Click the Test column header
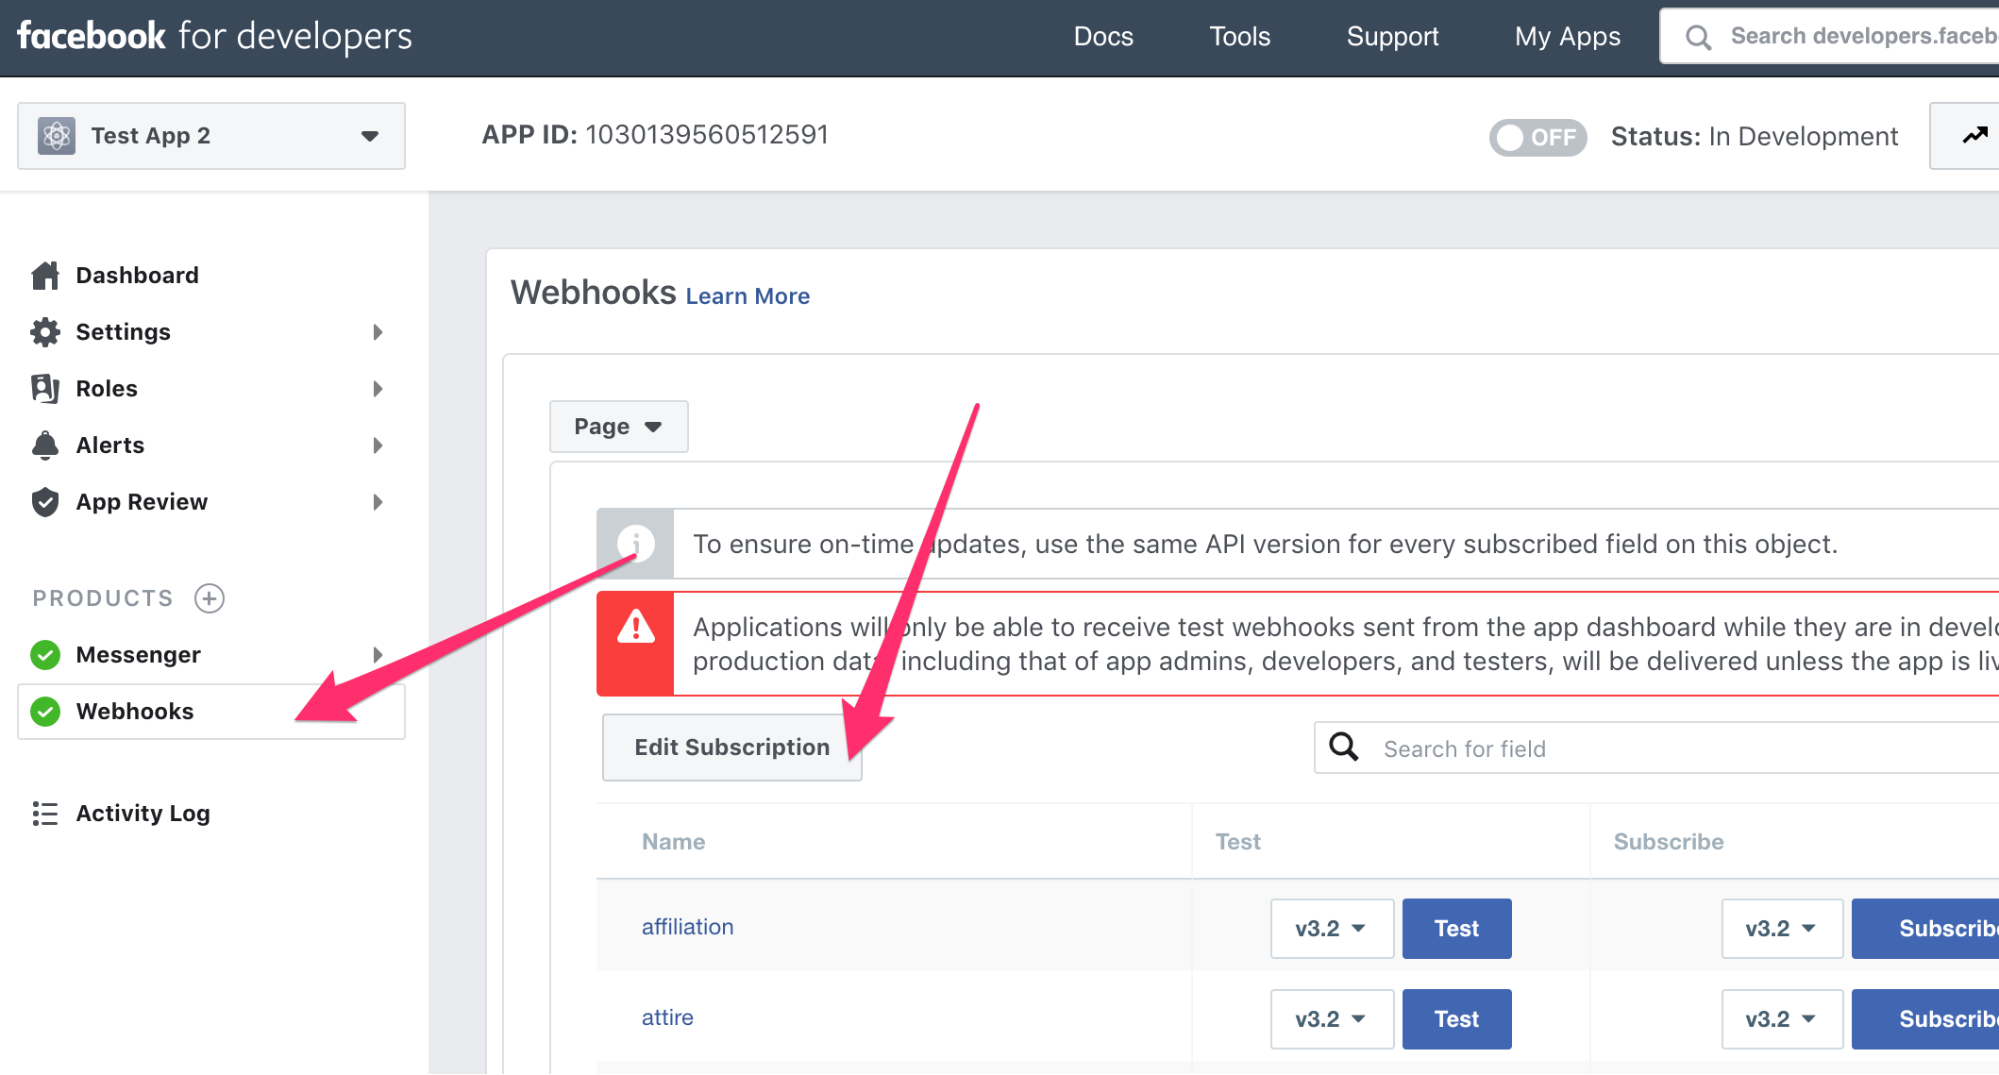 1238,842
